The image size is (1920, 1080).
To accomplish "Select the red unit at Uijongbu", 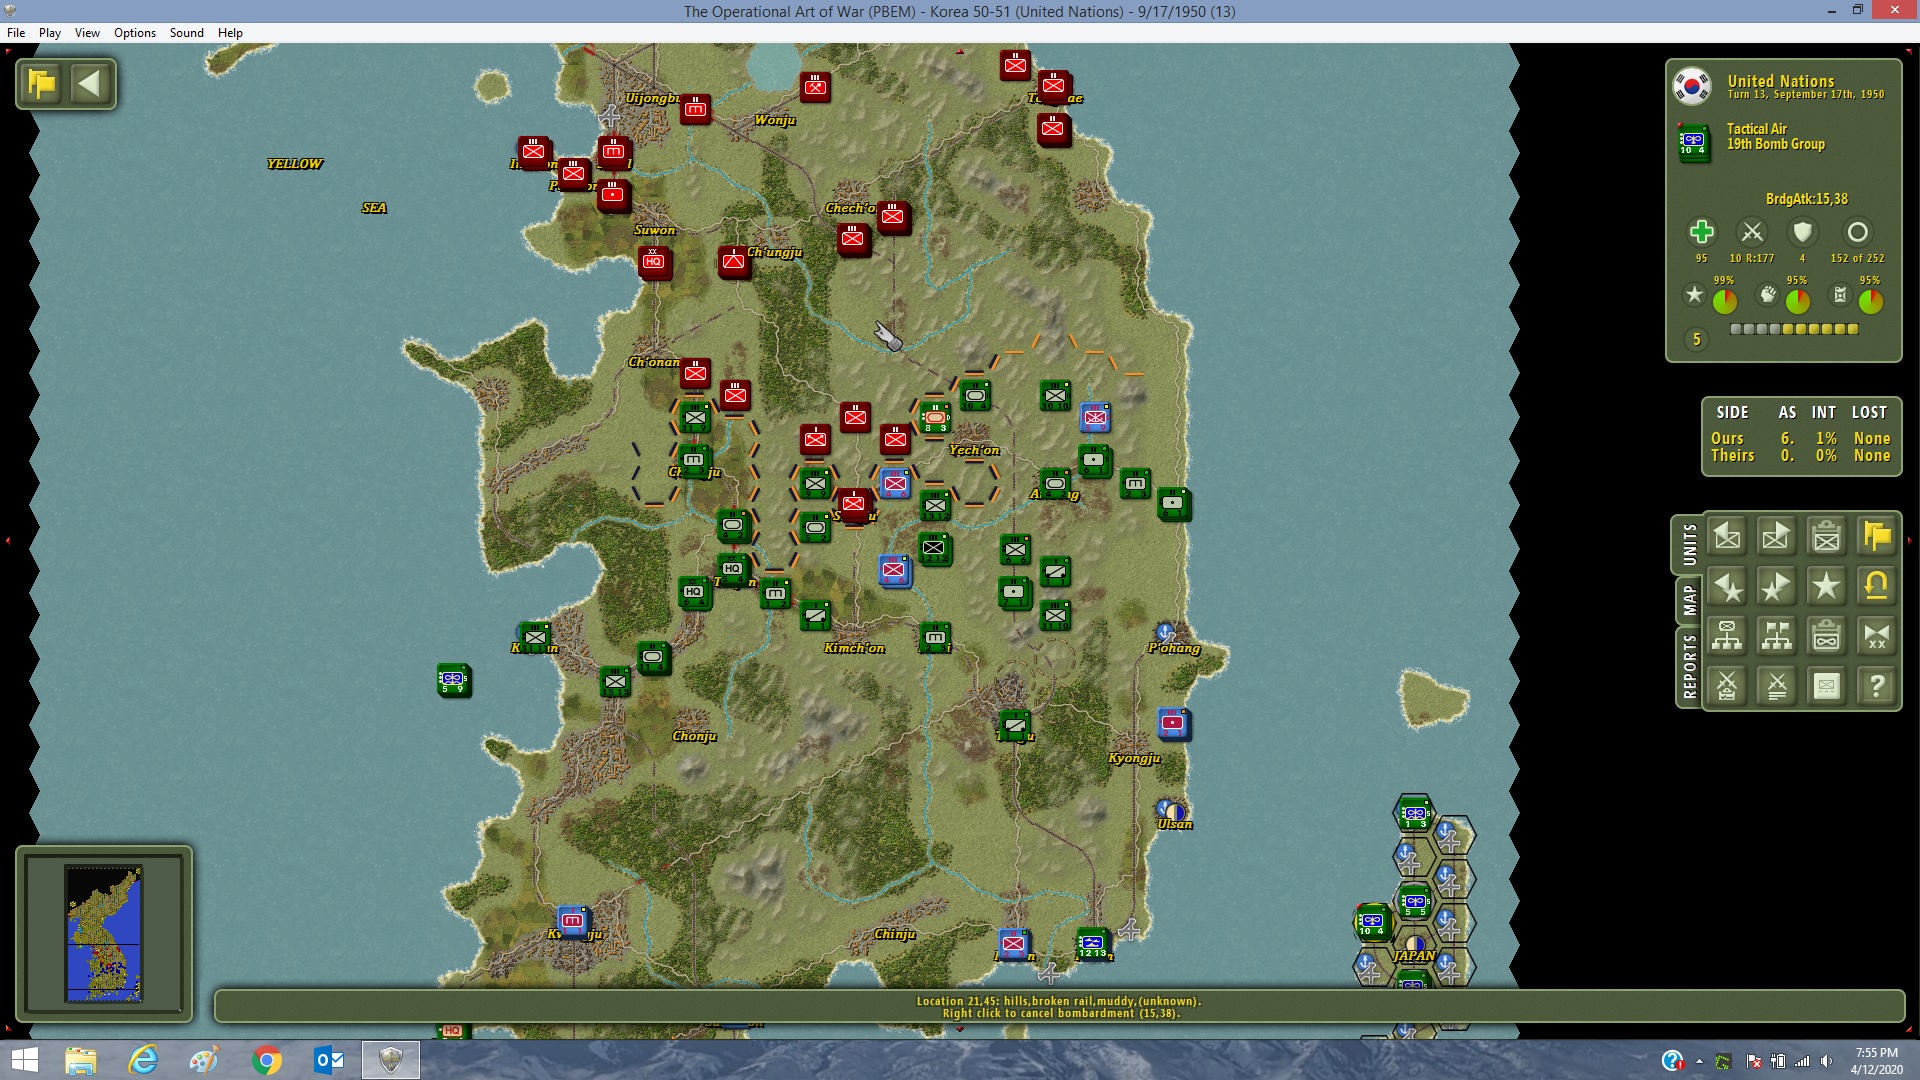I will pos(695,108).
